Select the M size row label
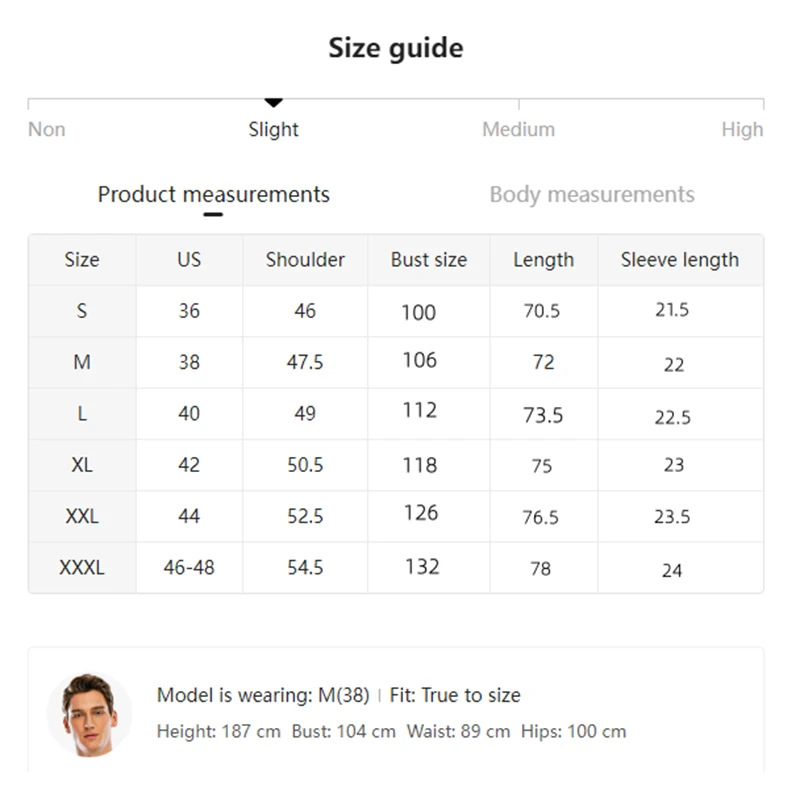This screenshot has height=800, width=800. (82, 362)
